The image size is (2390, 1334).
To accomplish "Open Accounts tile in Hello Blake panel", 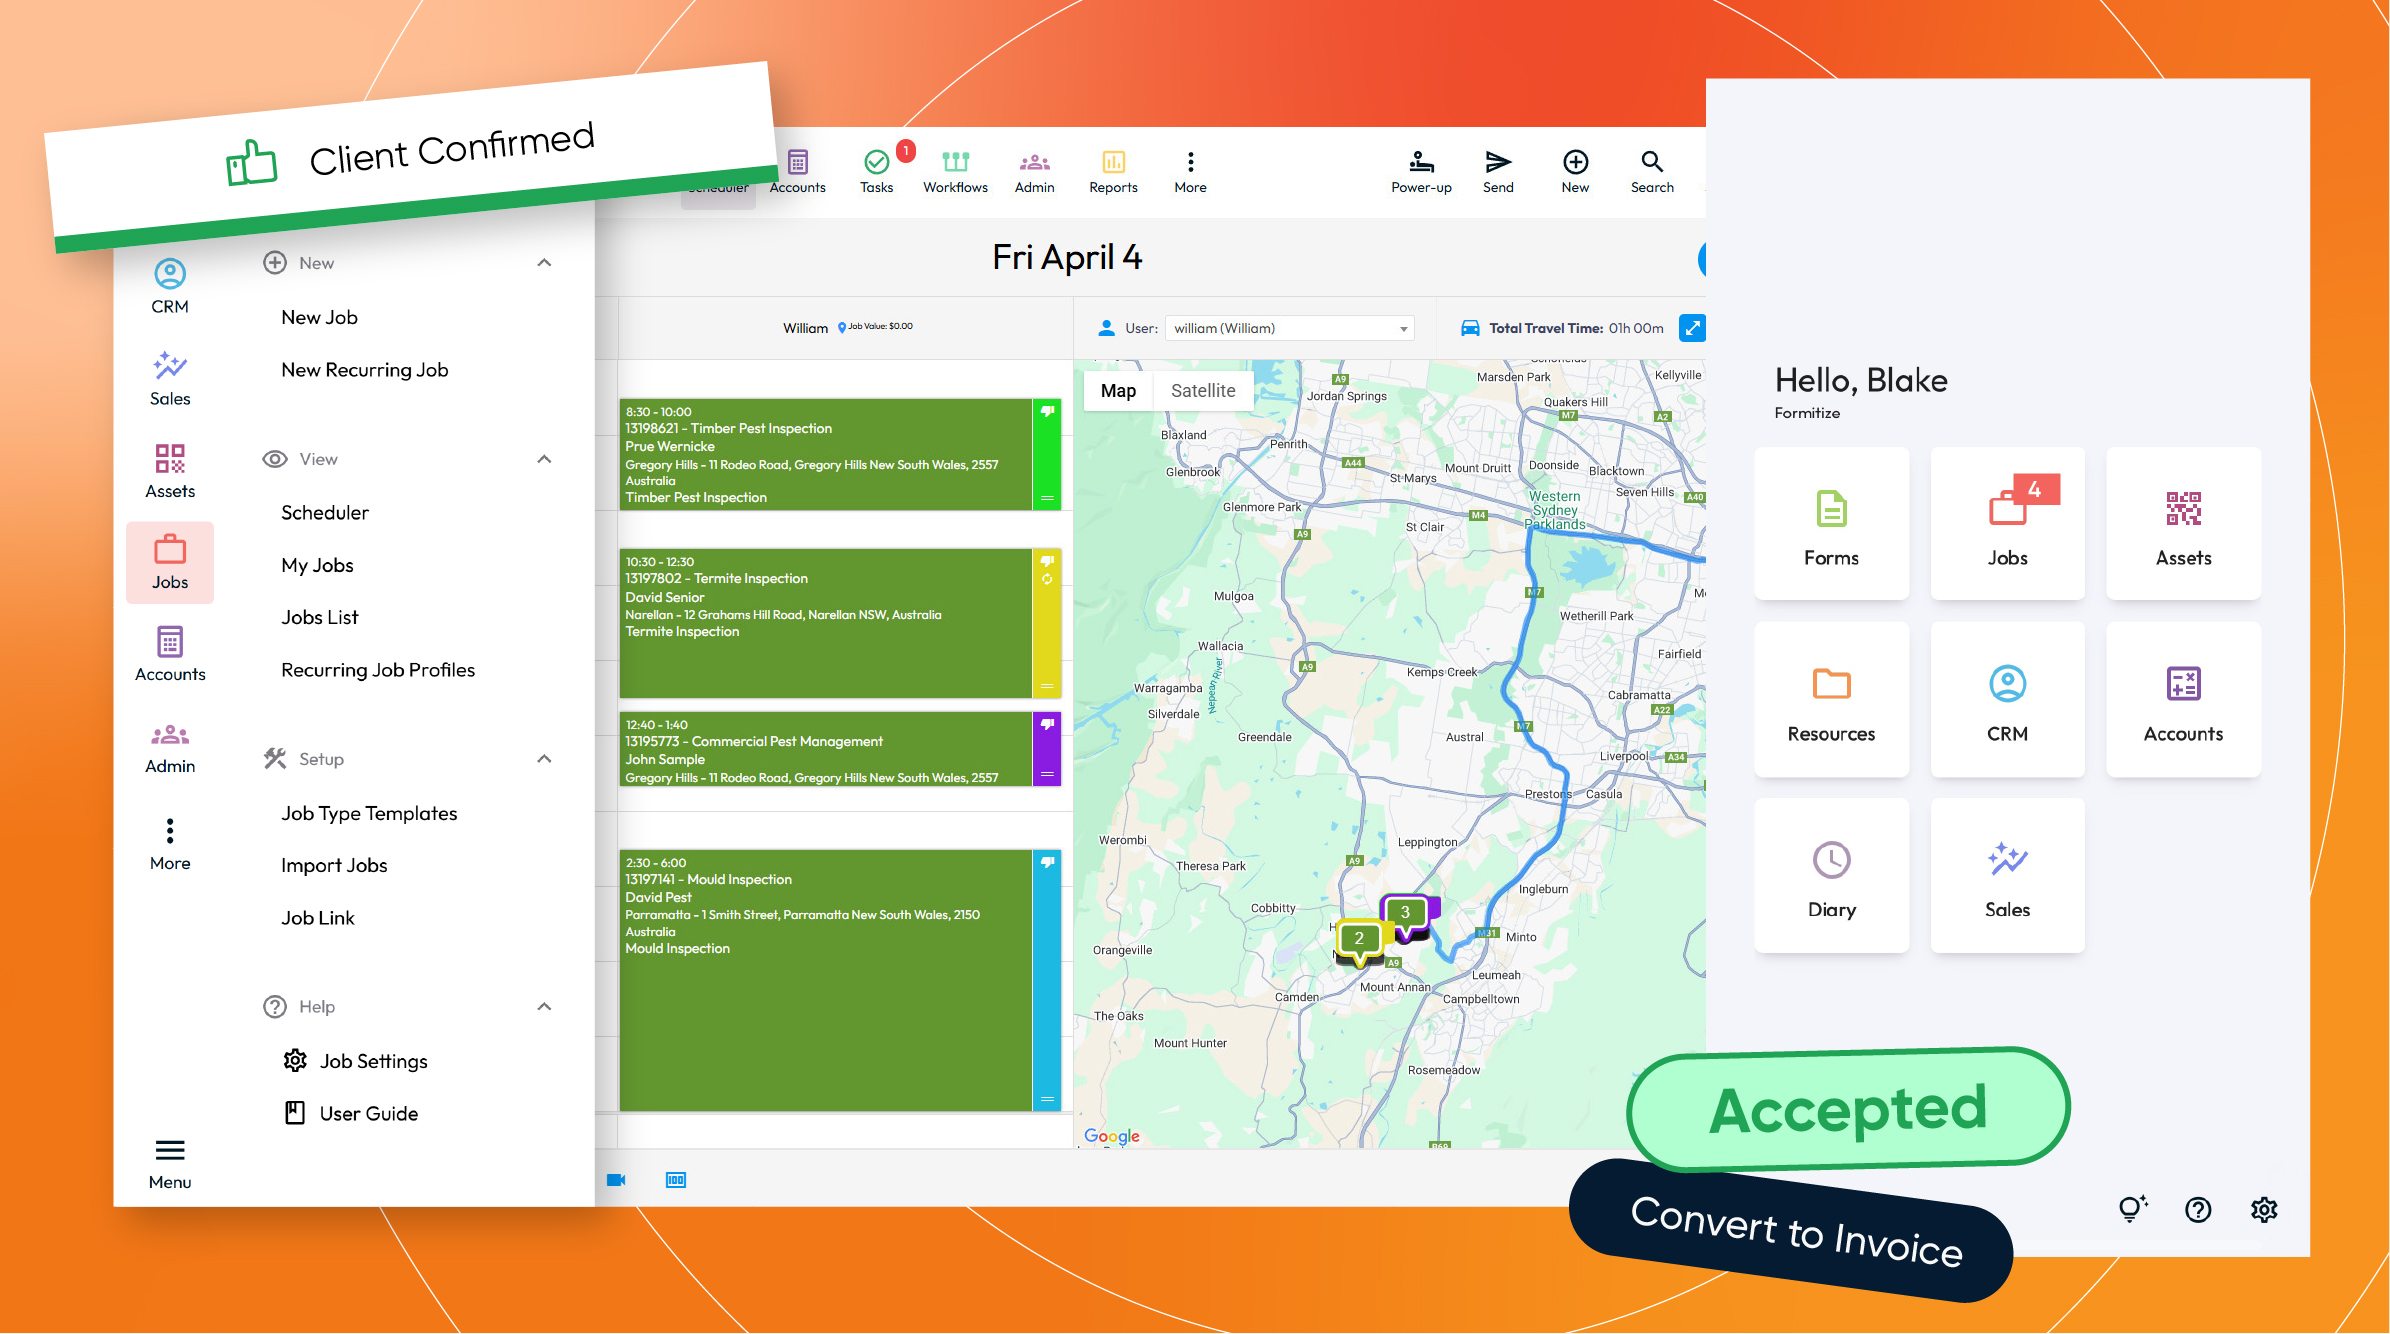I will click(x=2183, y=700).
